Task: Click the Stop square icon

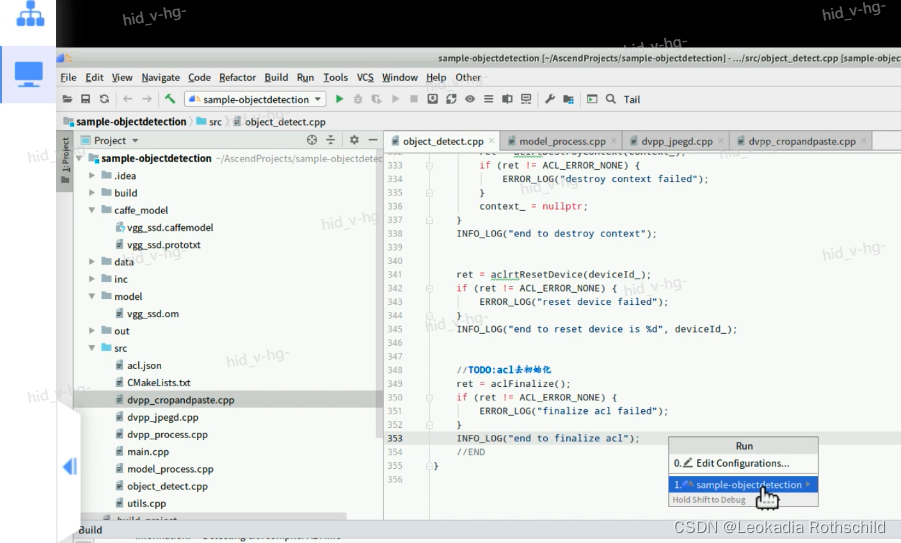Action: click(x=414, y=99)
